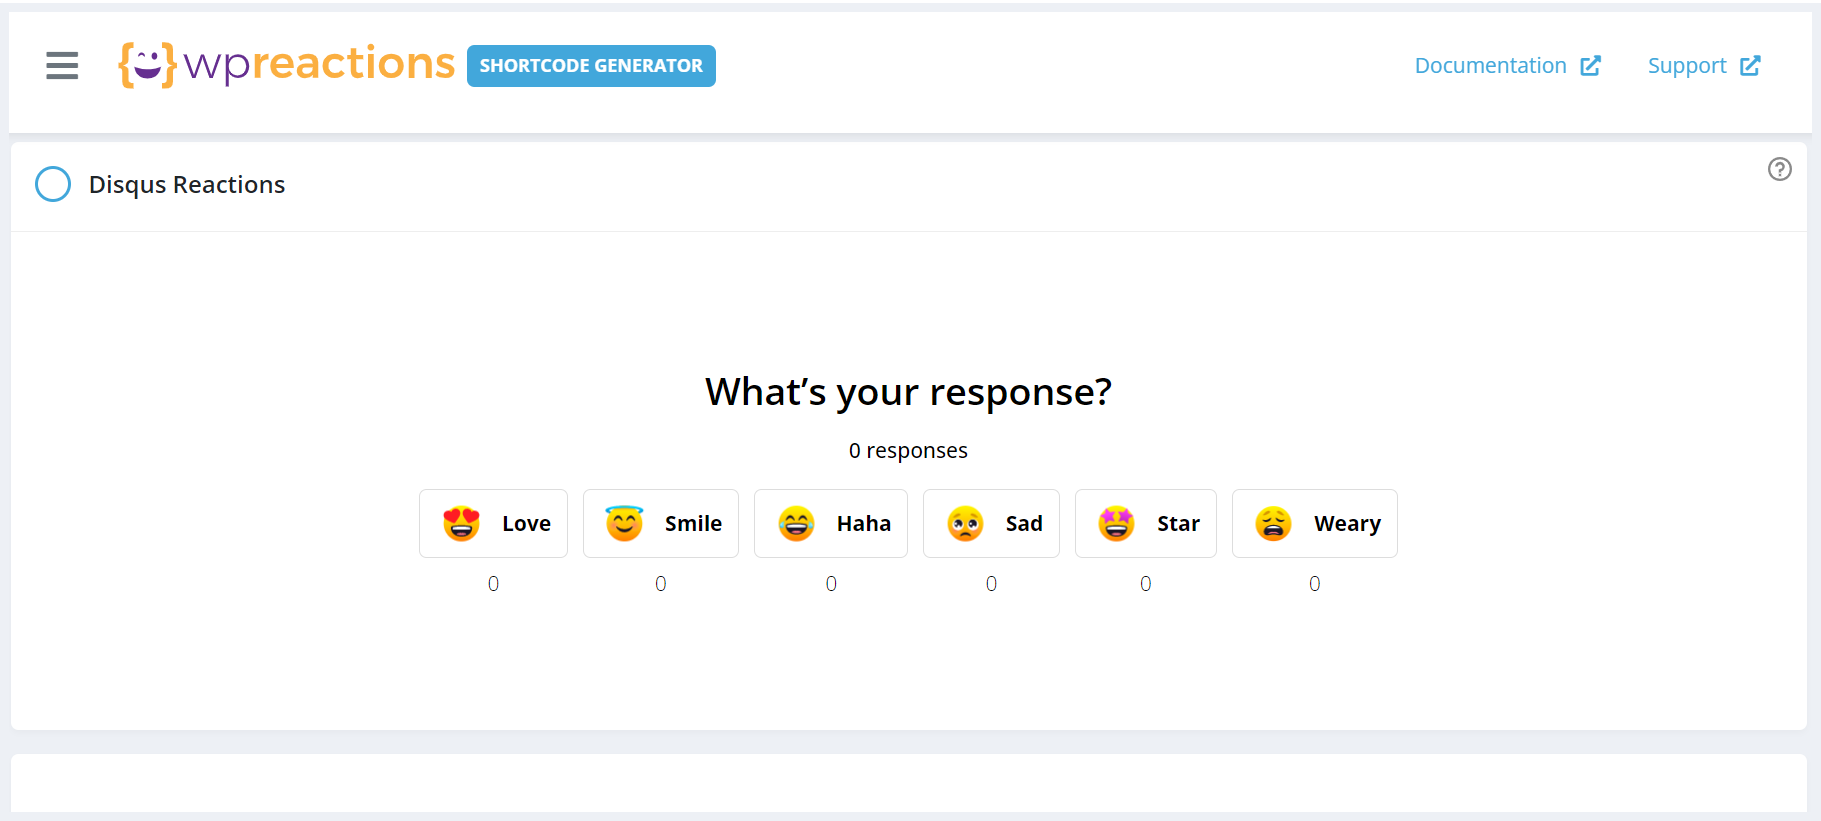Click the Shortcode Generator badge
Screen dimensions: 1821x821
click(590, 65)
